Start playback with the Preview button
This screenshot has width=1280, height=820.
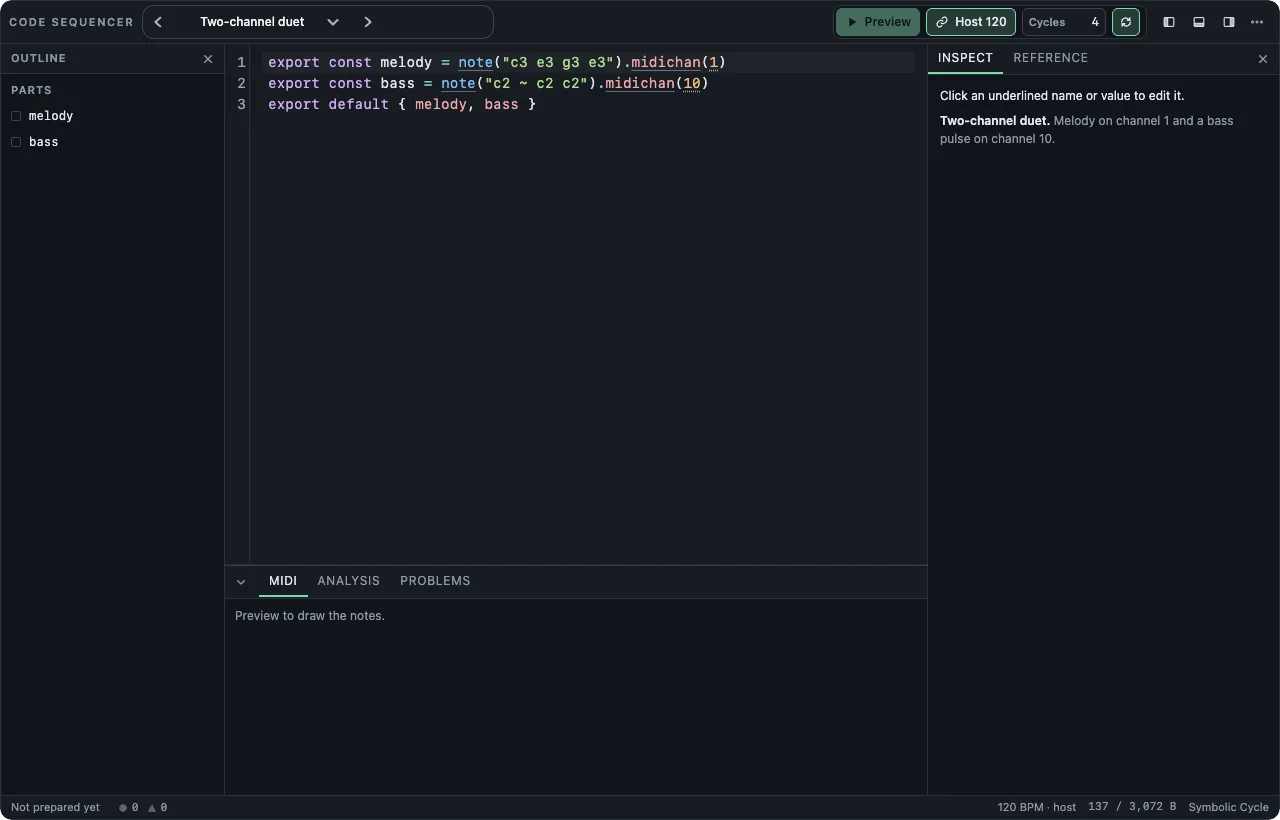pyautogui.click(x=878, y=22)
